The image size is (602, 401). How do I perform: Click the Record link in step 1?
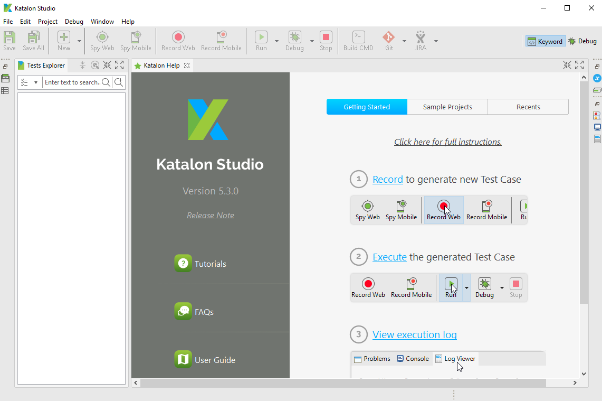click(x=388, y=179)
